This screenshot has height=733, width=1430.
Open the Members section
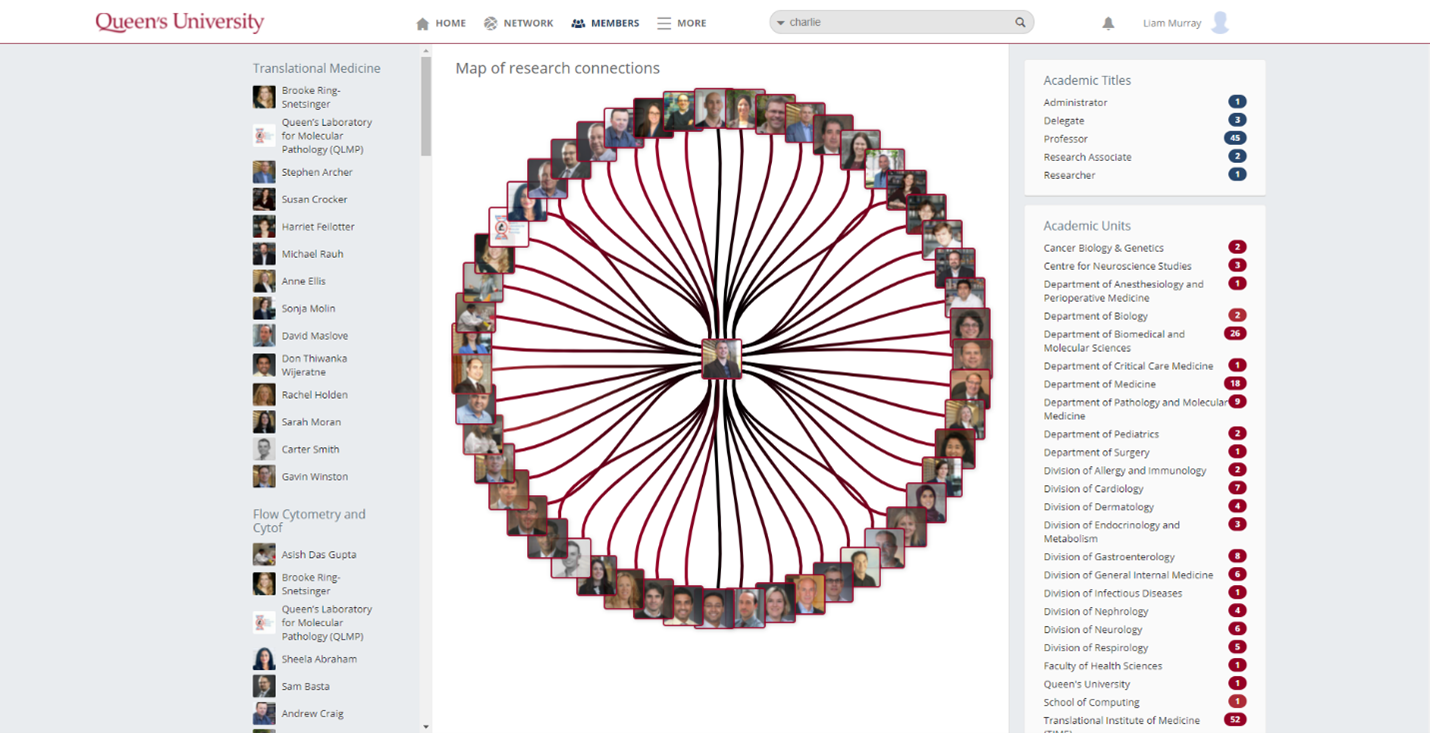[605, 23]
